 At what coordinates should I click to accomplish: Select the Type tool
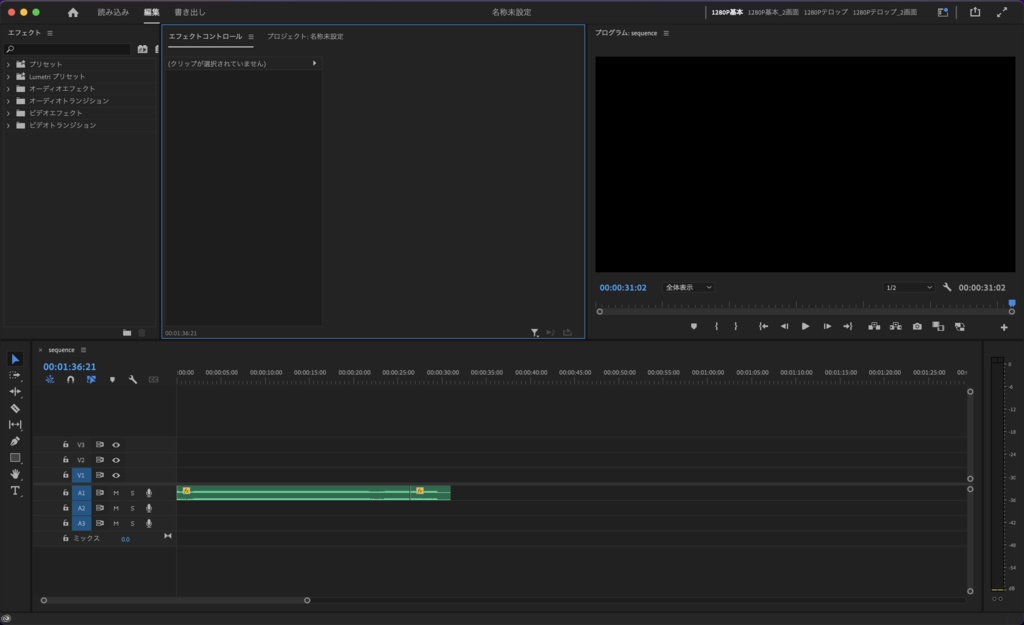[x=15, y=490]
